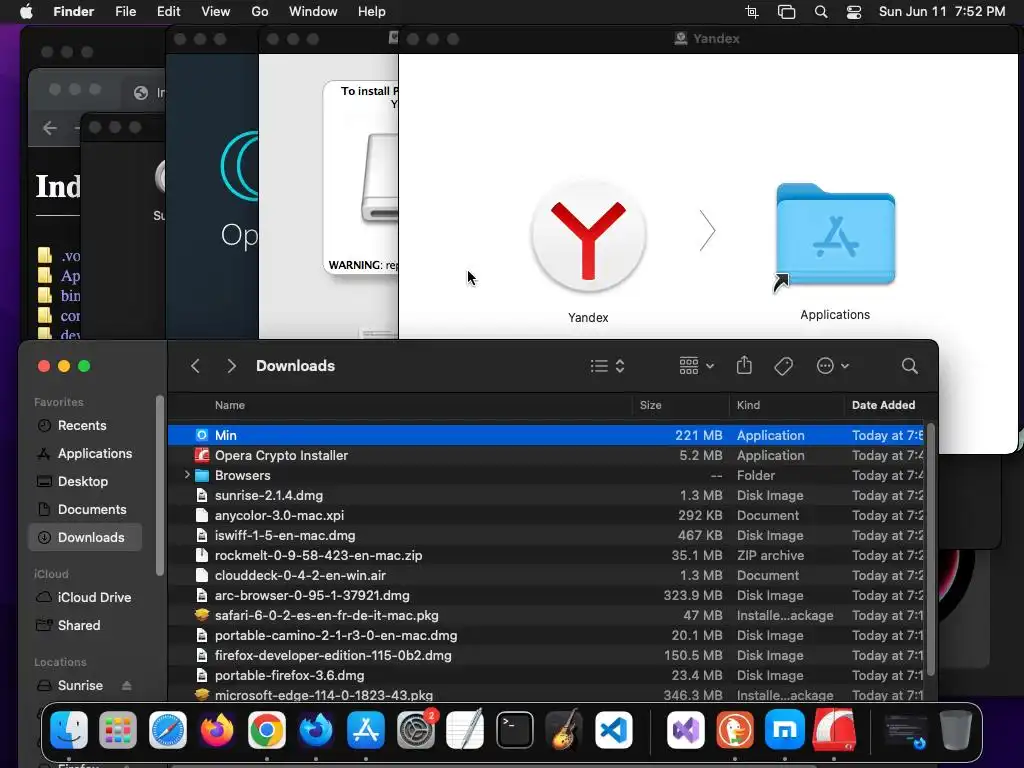Open the Apple menu
1024x768 pixels.
coord(26,12)
